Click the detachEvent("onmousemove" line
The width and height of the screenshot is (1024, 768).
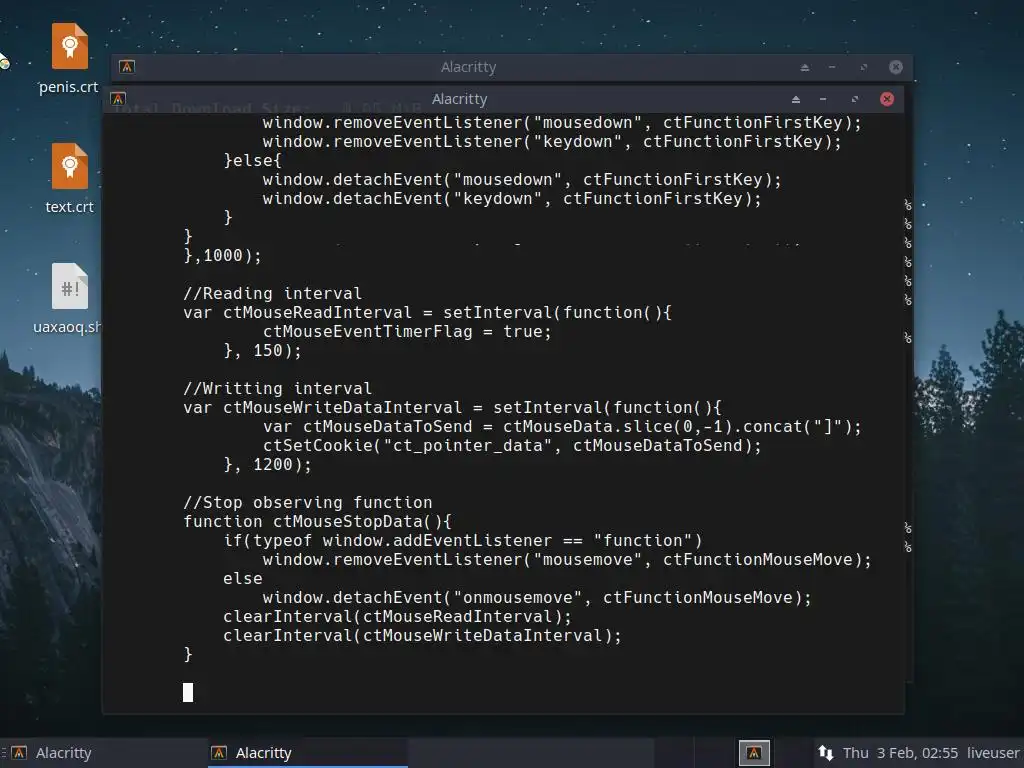point(537,598)
